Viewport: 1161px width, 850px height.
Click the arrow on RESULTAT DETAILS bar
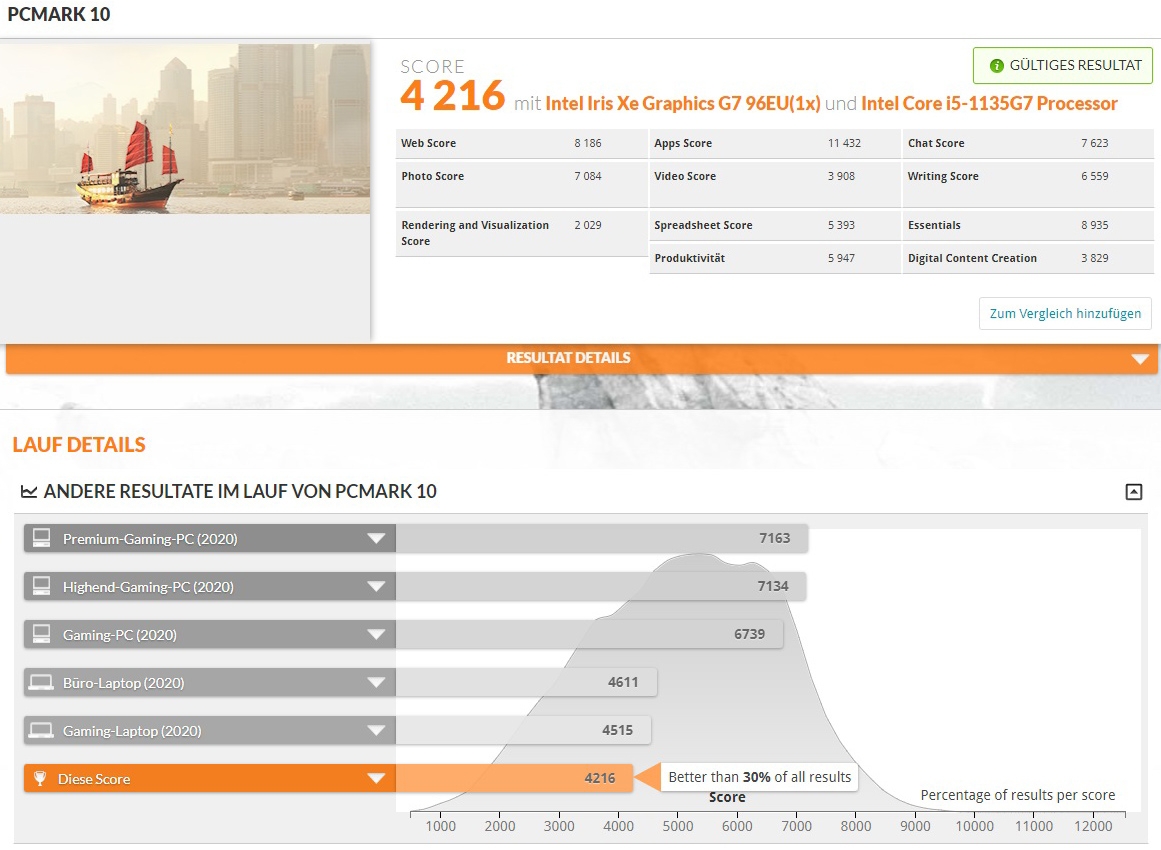[x=1140, y=359]
